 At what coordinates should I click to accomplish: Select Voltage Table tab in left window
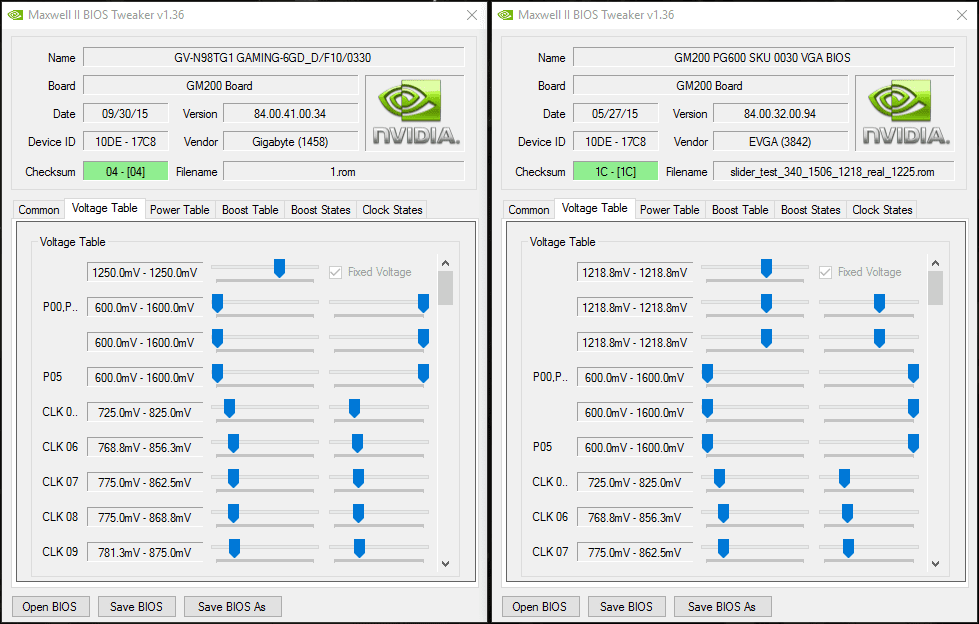104,209
